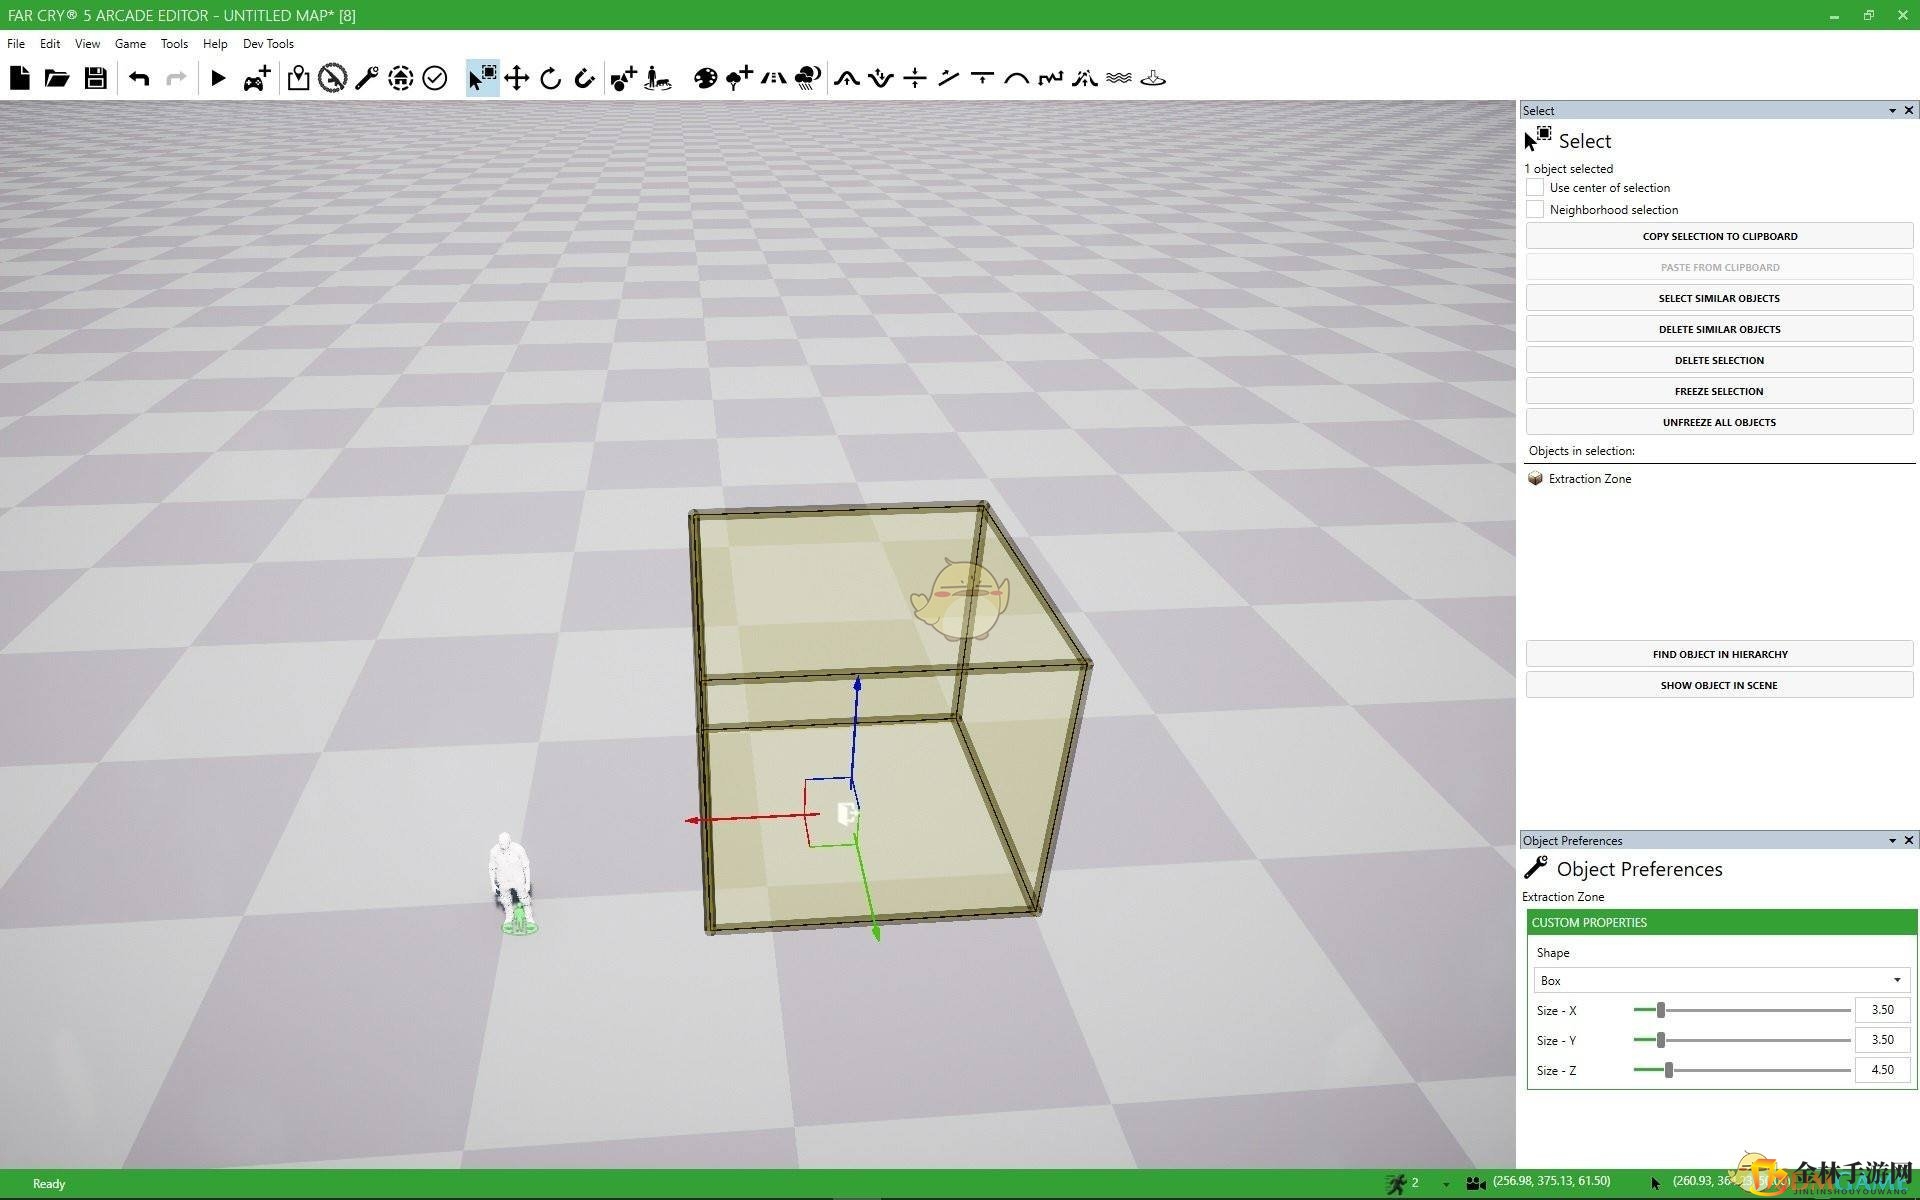This screenshot has height=1200, width=1920.
Task: Open the View menu
Action: point(88,44)
